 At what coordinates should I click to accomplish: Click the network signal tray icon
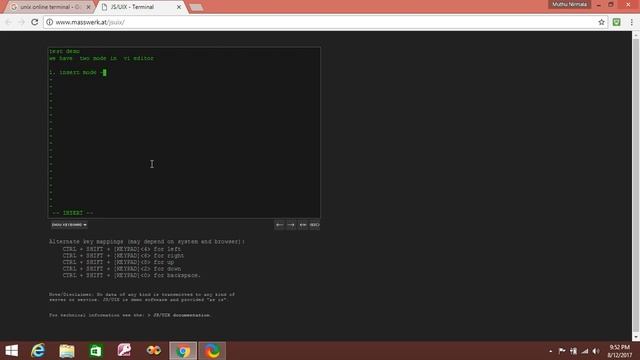[x=585, y=351]
